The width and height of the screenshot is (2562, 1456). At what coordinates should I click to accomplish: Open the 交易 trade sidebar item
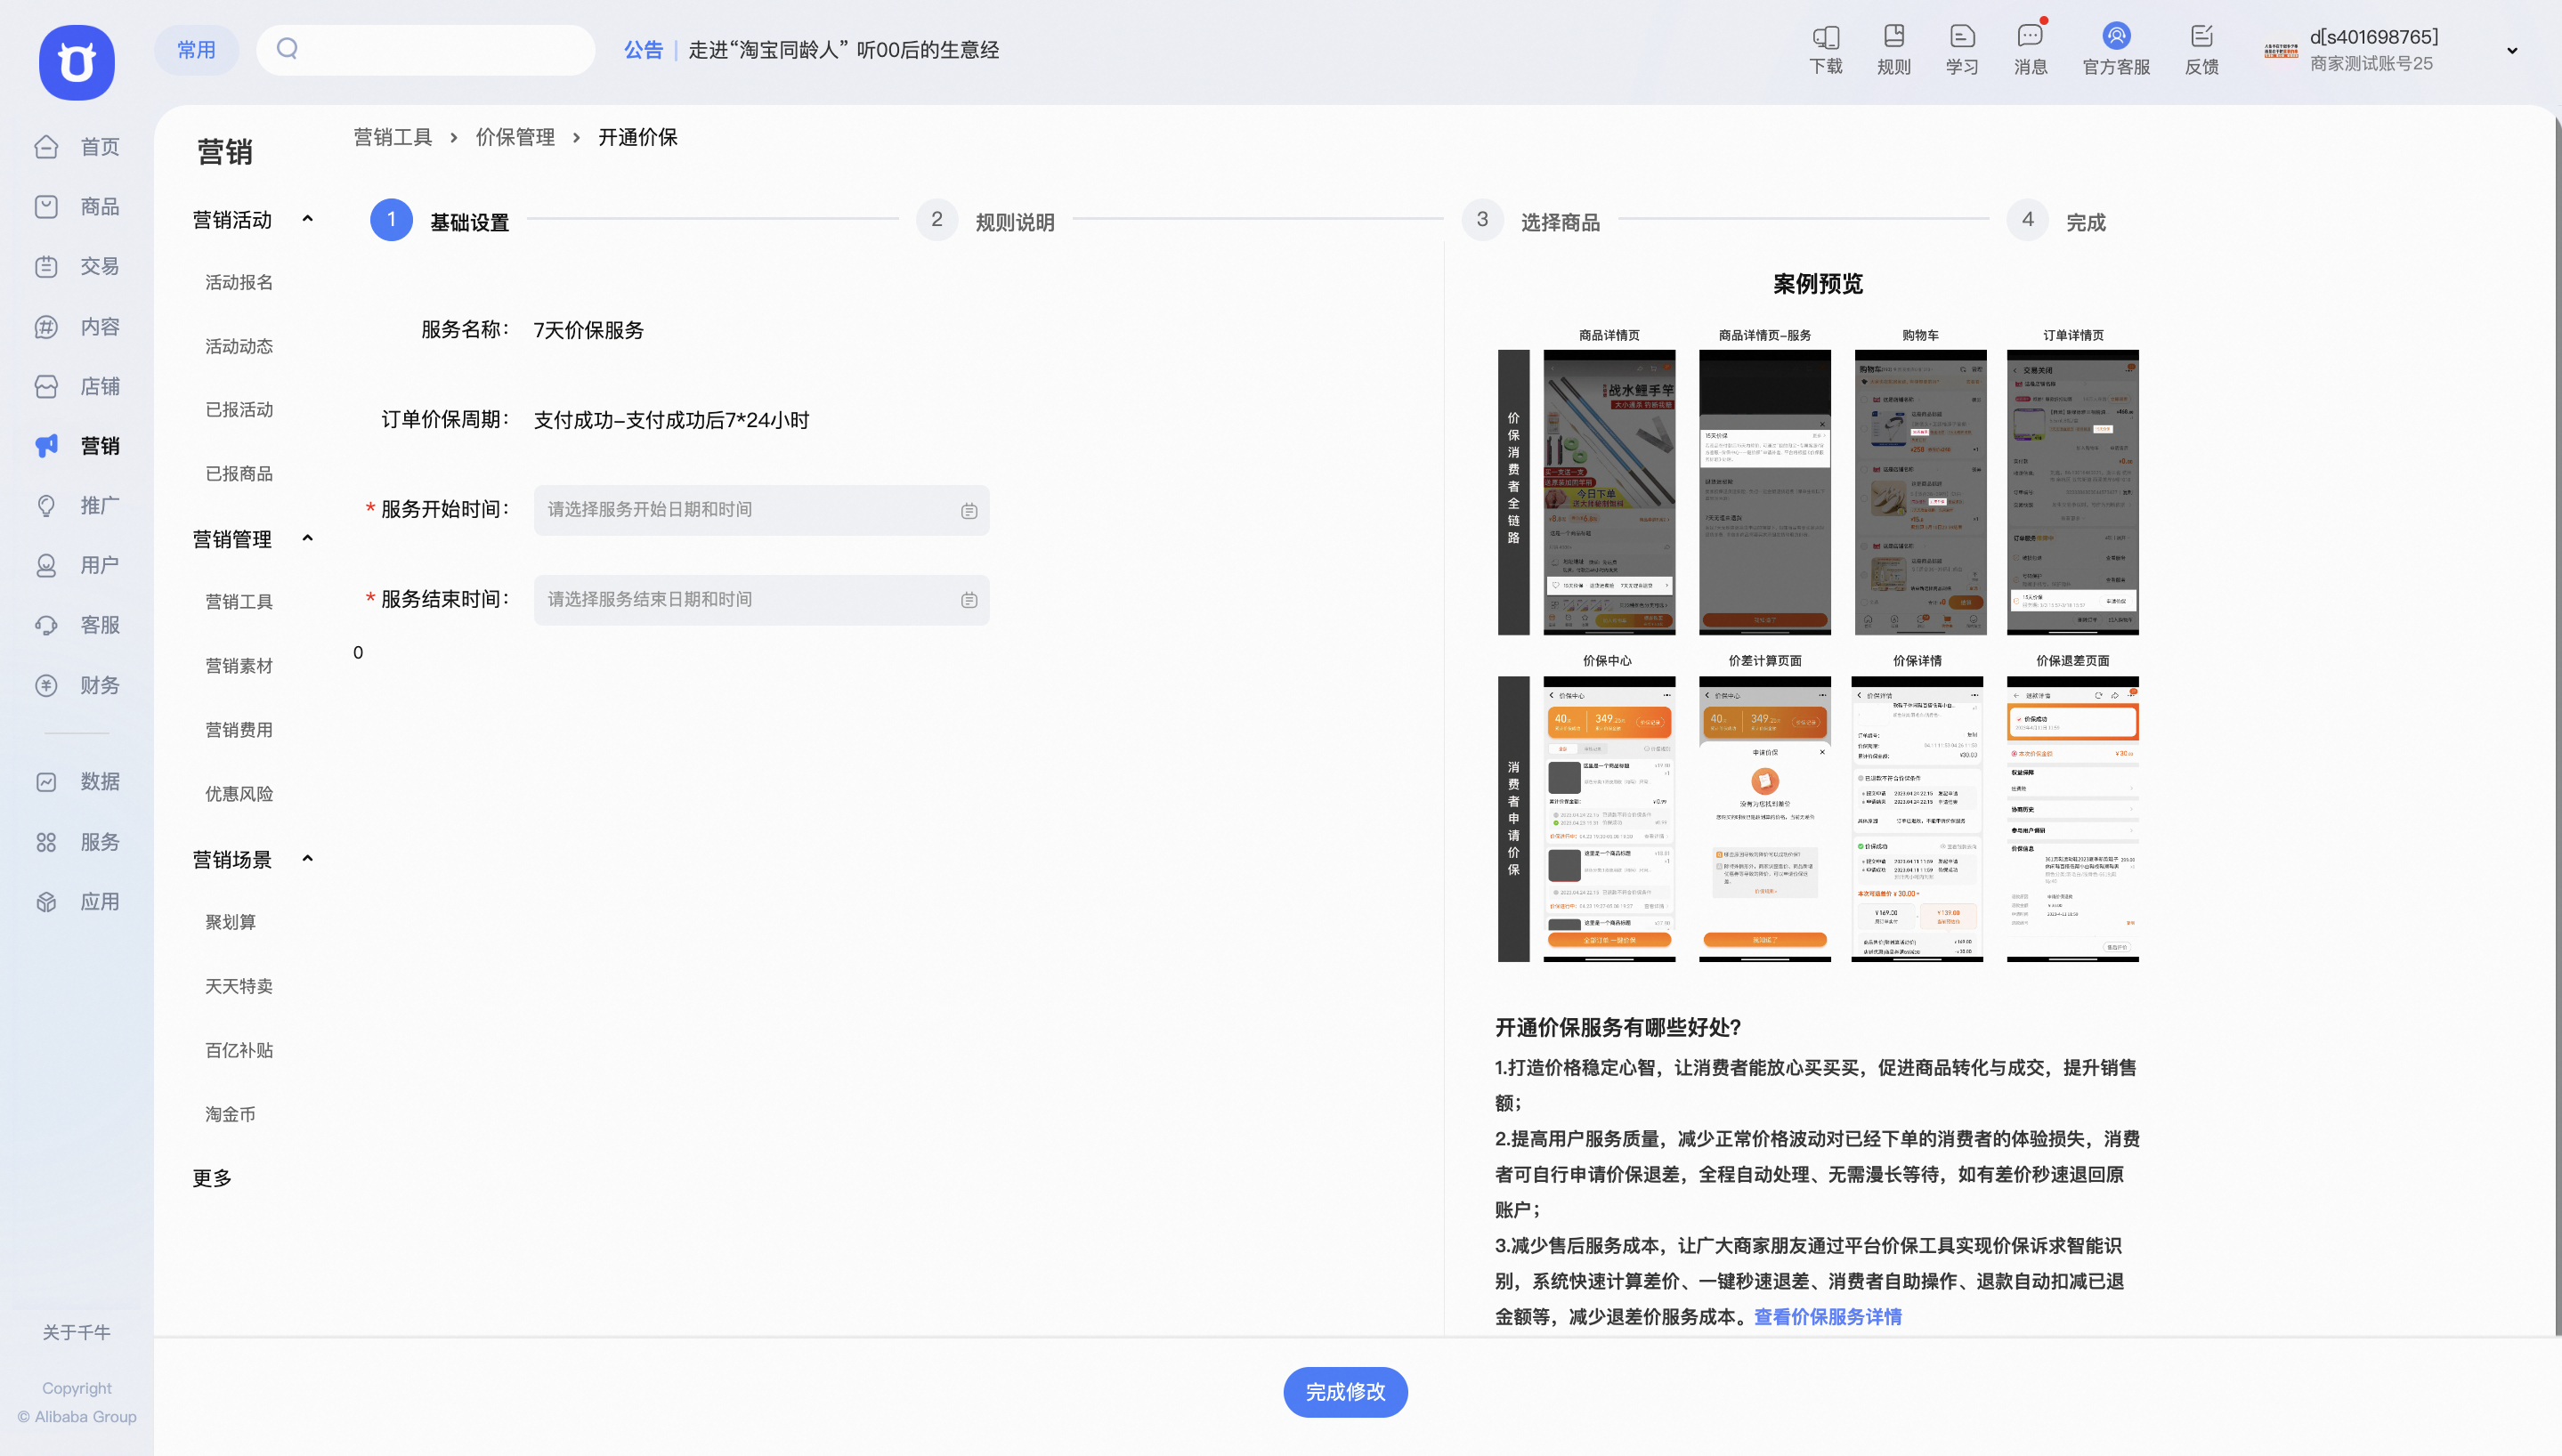click(x=77, y=266)
